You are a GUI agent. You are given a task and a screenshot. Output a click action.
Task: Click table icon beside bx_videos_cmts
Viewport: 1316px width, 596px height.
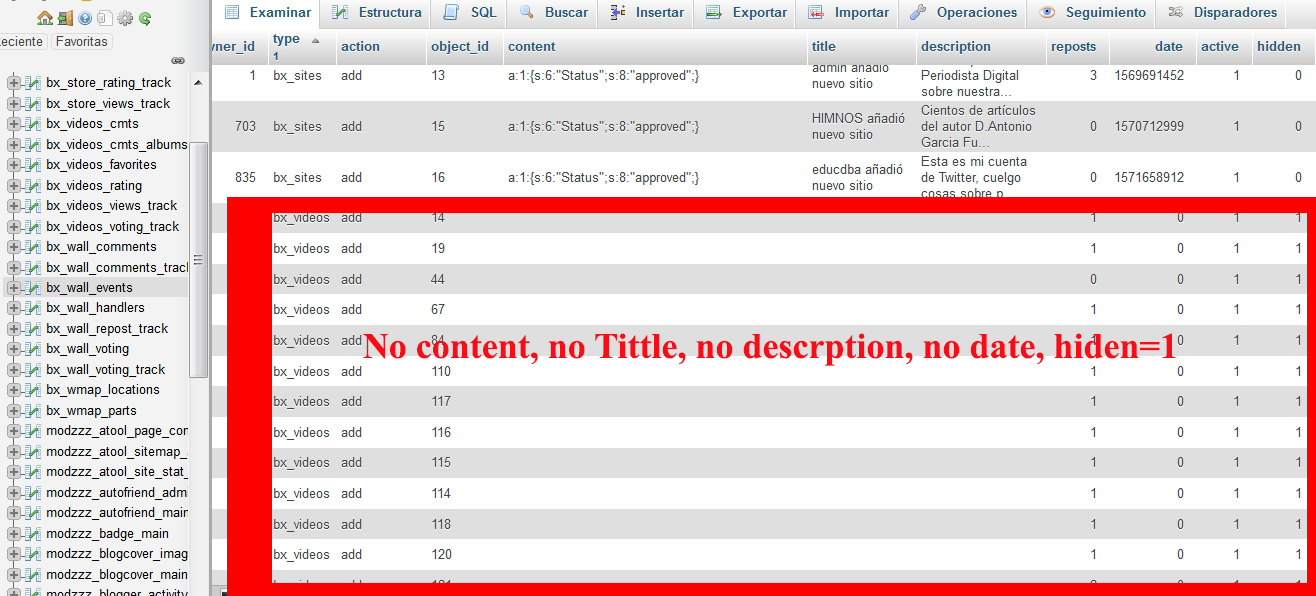pos(33,124)
